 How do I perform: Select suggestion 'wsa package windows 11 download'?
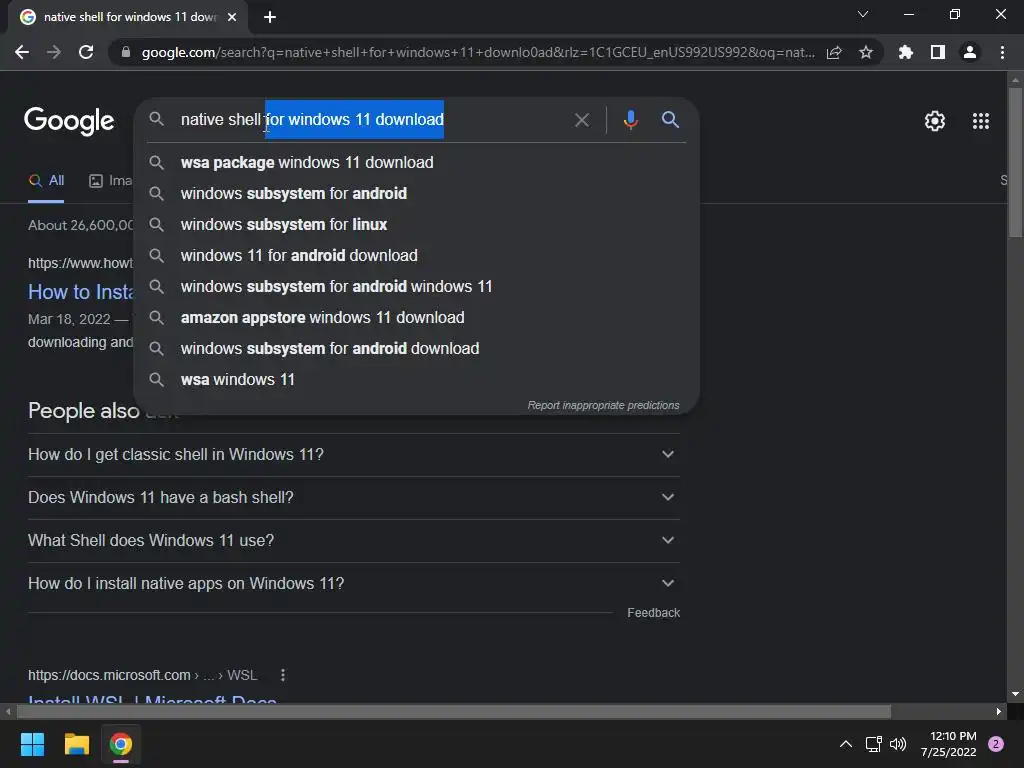coord(416,163)
